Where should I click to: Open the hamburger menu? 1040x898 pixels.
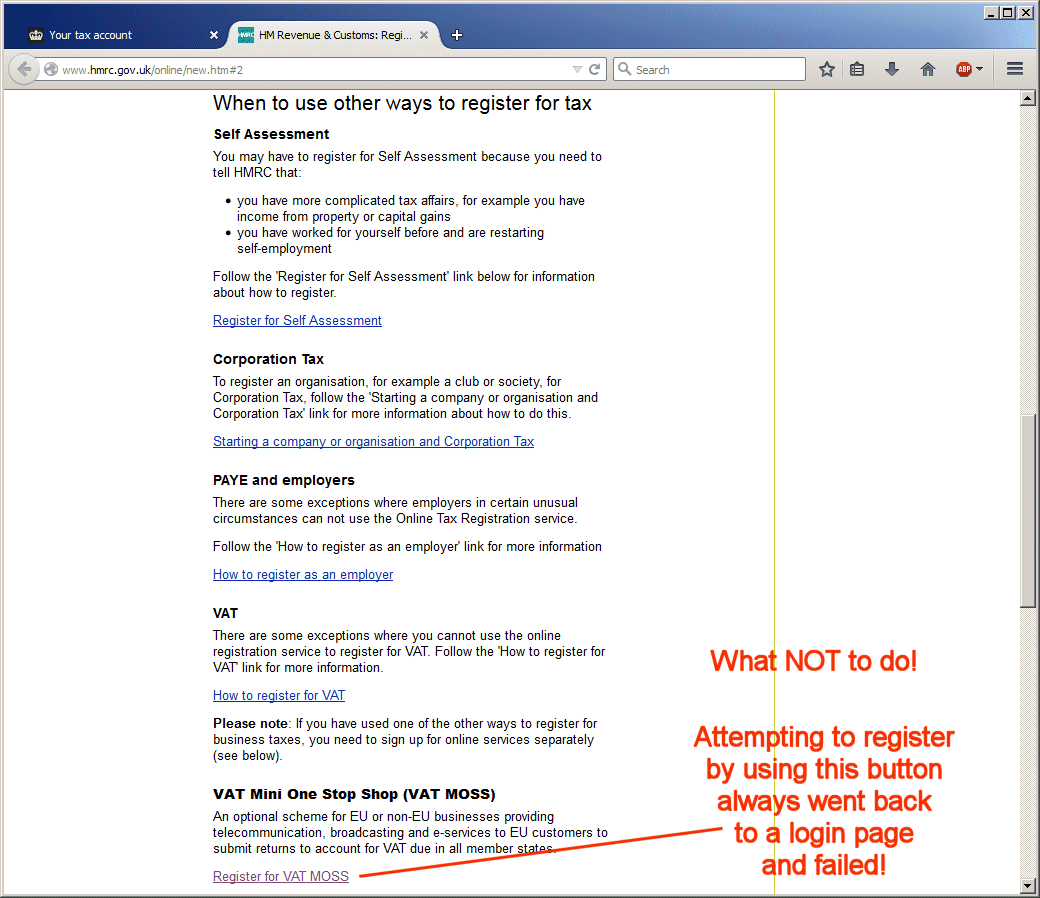click(1015, 69)
